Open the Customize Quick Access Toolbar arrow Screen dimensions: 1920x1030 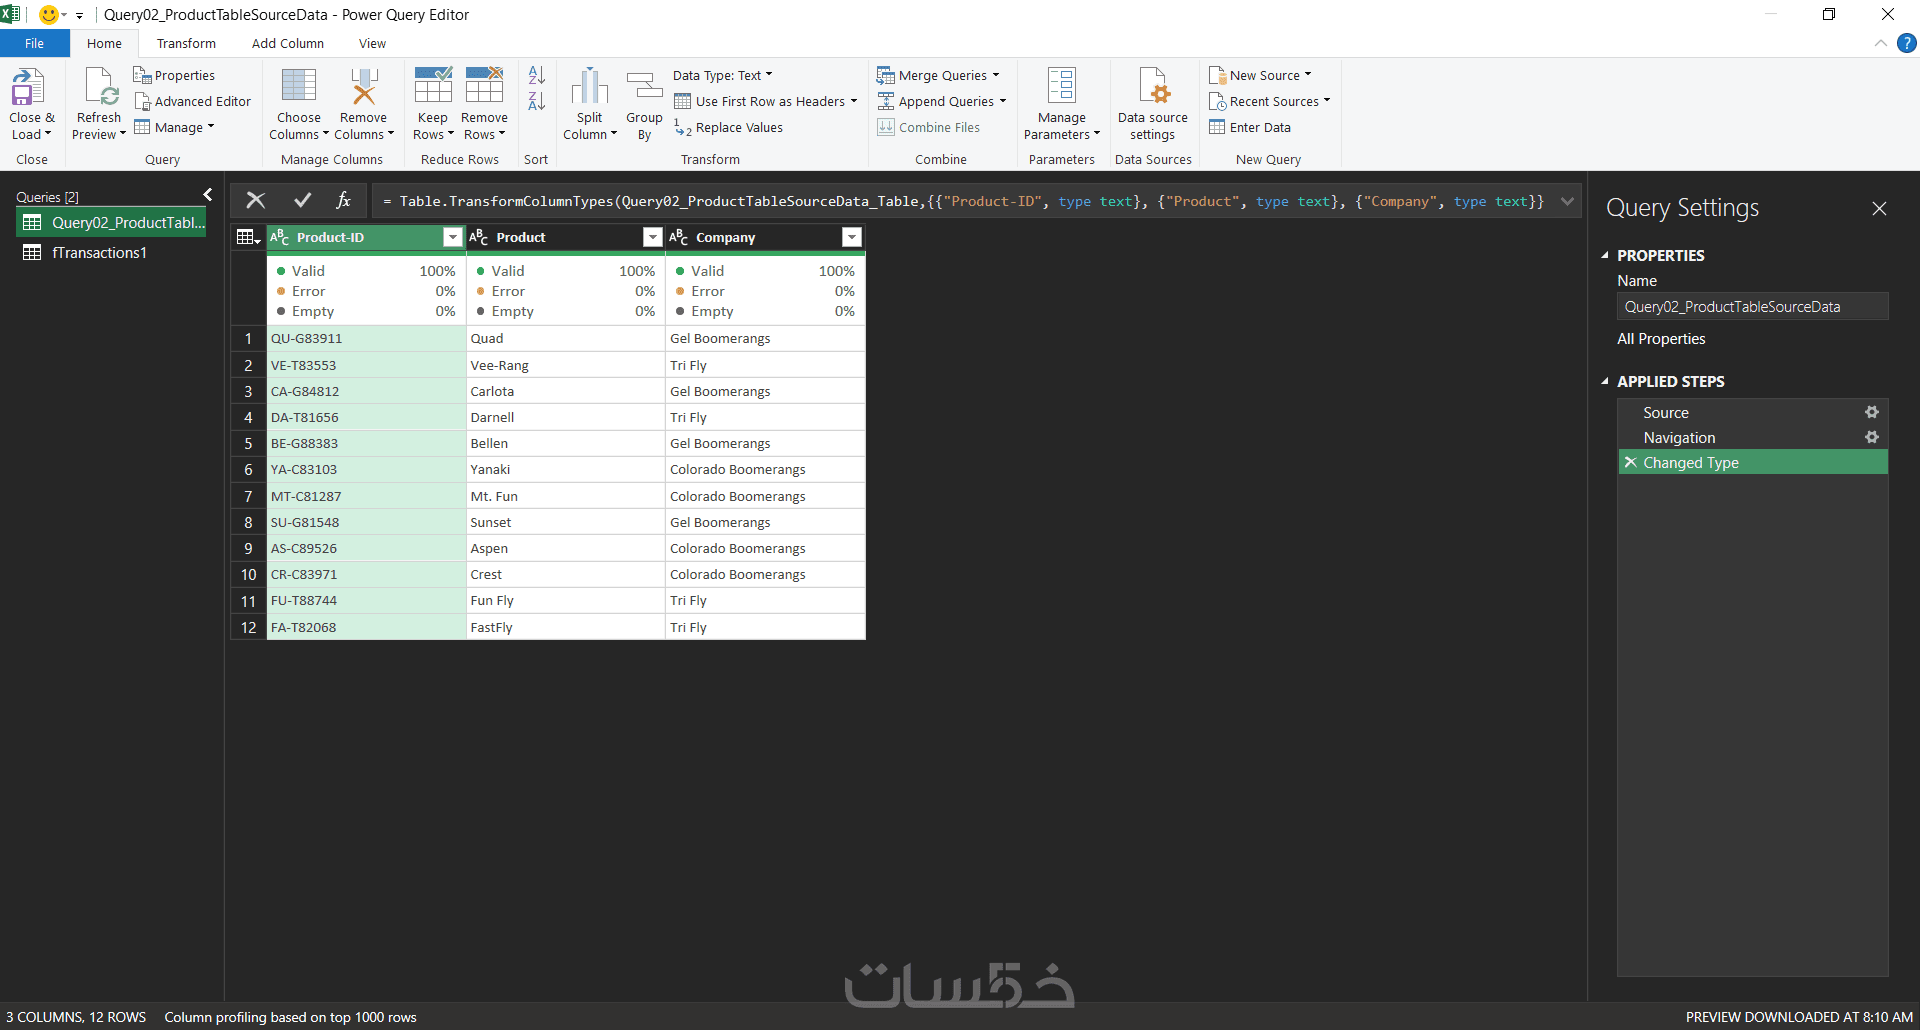(79, 15)
